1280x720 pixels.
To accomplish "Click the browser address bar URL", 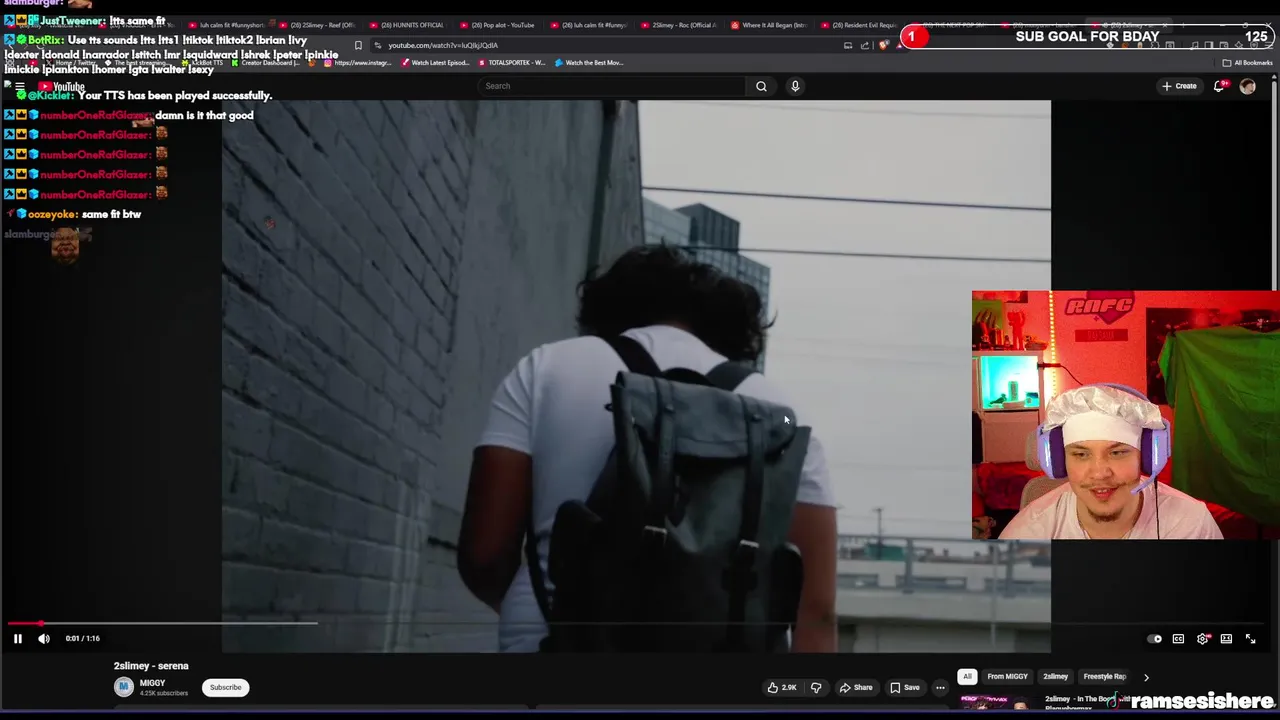I will (x=443, y=45).
